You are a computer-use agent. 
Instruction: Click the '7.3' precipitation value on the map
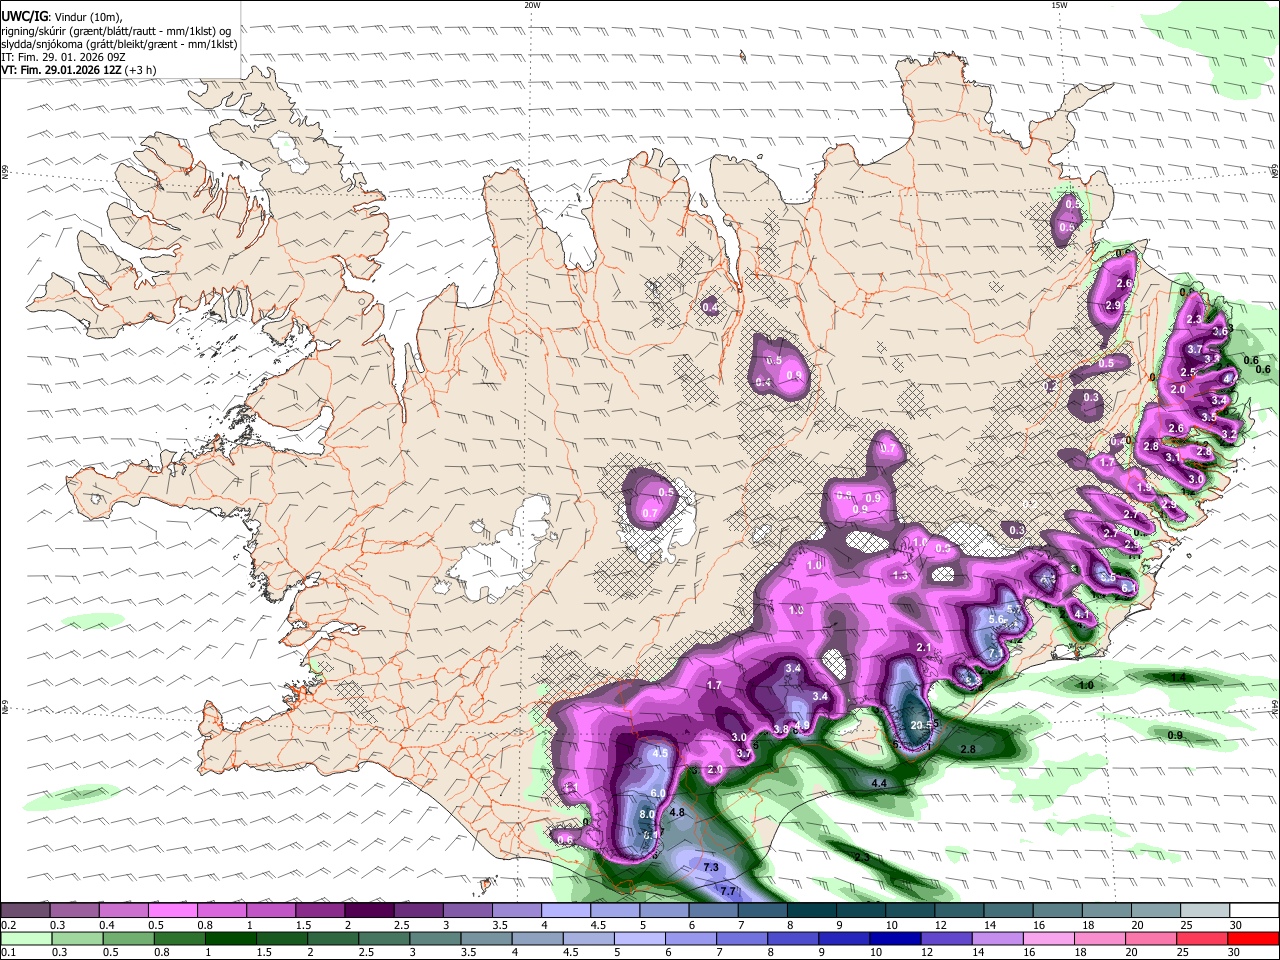[x=712, y=867]
